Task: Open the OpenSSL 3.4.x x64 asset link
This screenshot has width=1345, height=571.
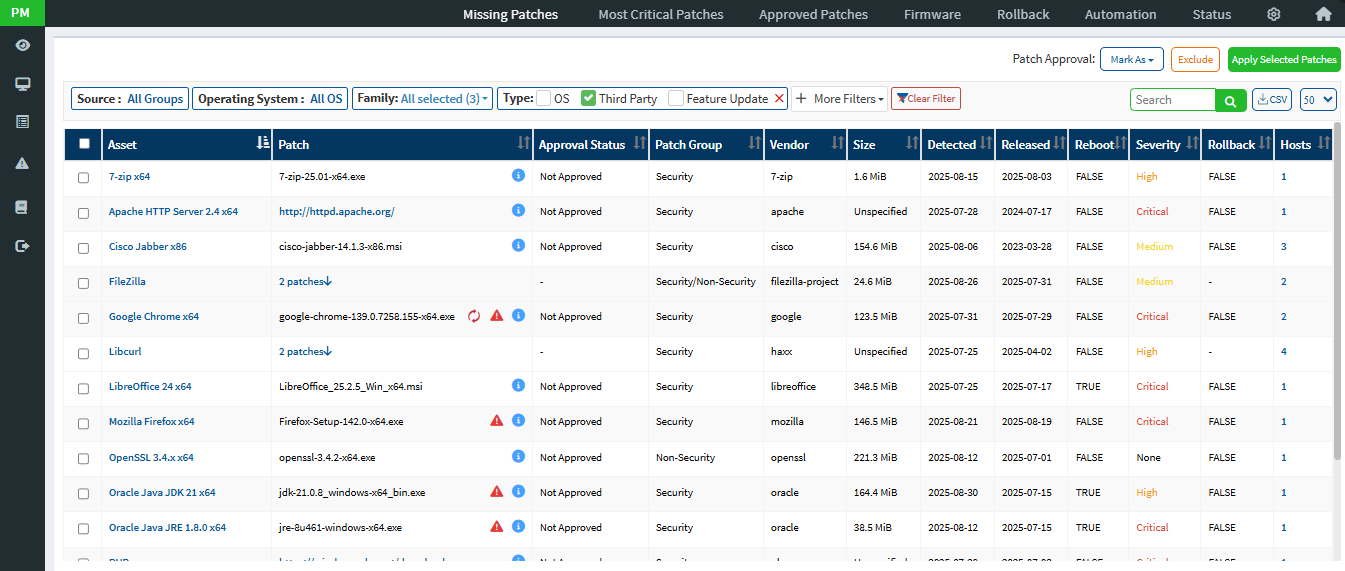Action: 151,457
